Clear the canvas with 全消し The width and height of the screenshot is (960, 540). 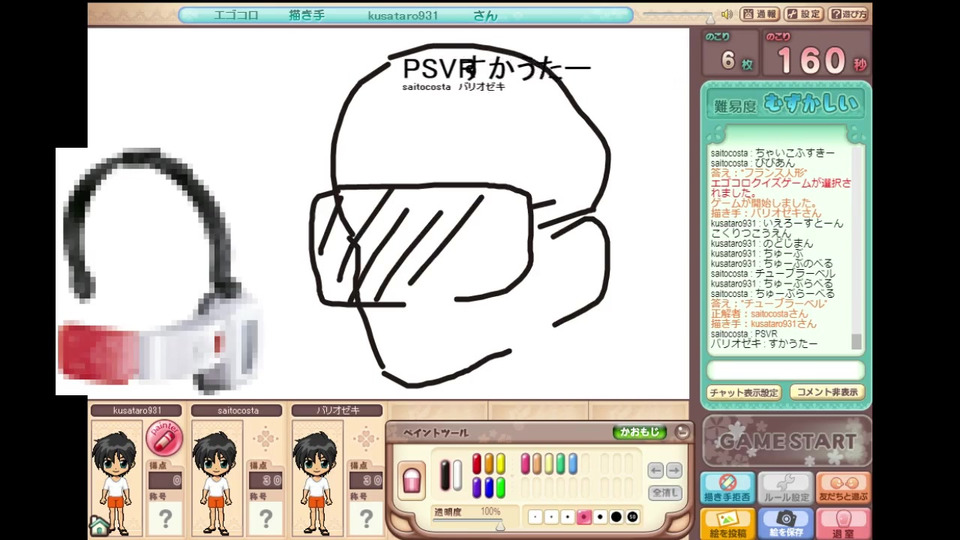pos(665,492)
